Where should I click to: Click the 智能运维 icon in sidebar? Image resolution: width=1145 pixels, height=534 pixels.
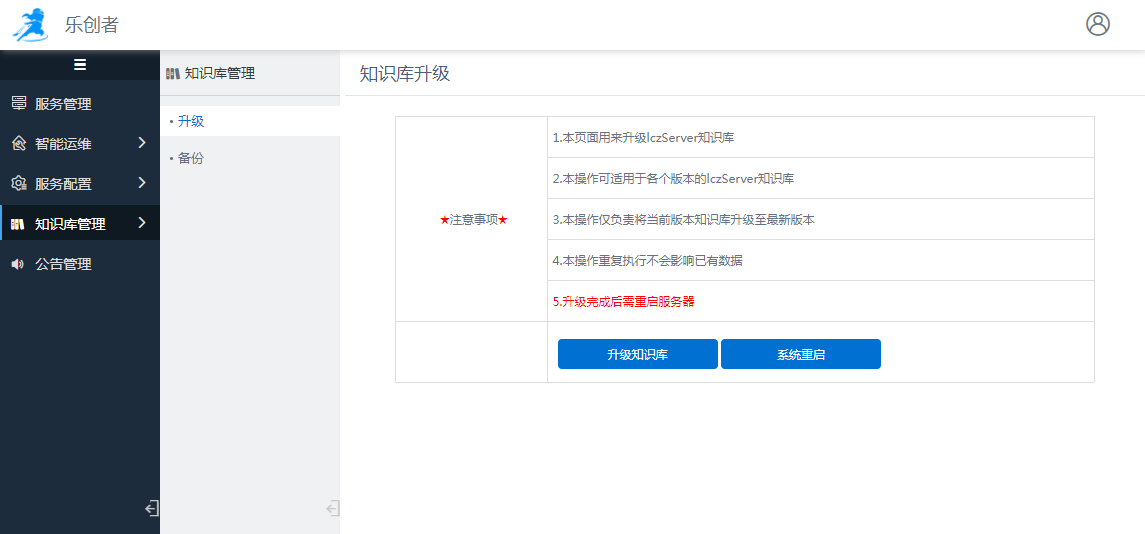tap(19, 144)
